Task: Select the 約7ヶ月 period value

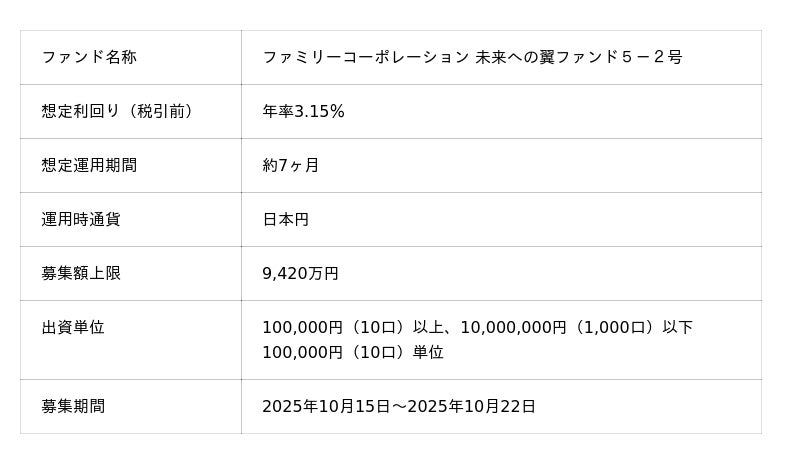Action: [x=290, y=165]
